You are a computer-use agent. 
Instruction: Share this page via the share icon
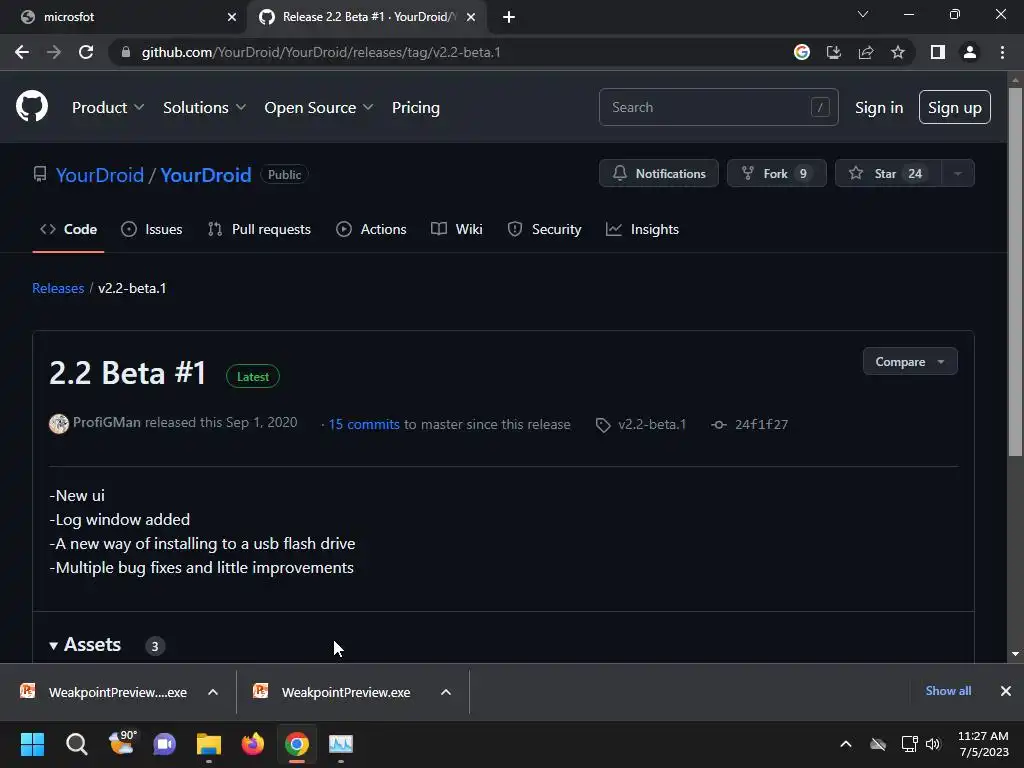tap(866, 52)
